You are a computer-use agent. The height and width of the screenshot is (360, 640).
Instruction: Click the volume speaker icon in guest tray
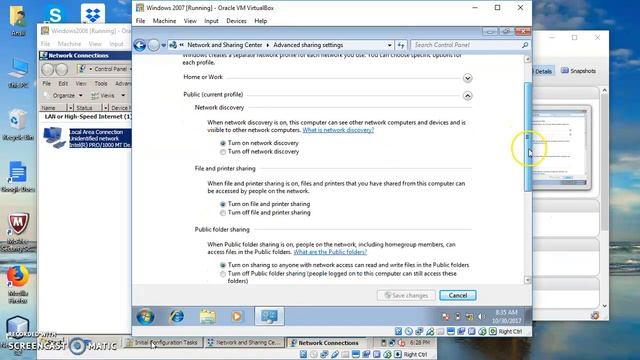481,317
